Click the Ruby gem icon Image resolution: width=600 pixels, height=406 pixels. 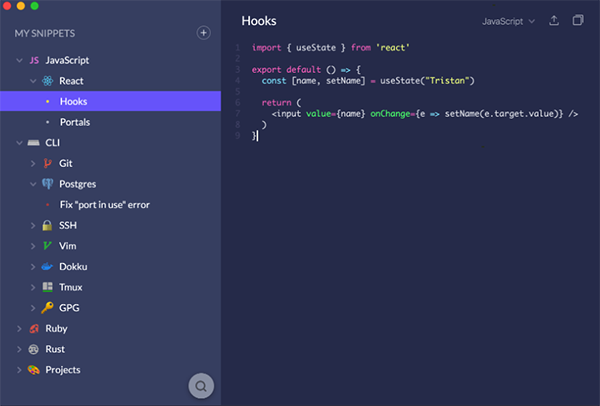click(x=34, y=328)
